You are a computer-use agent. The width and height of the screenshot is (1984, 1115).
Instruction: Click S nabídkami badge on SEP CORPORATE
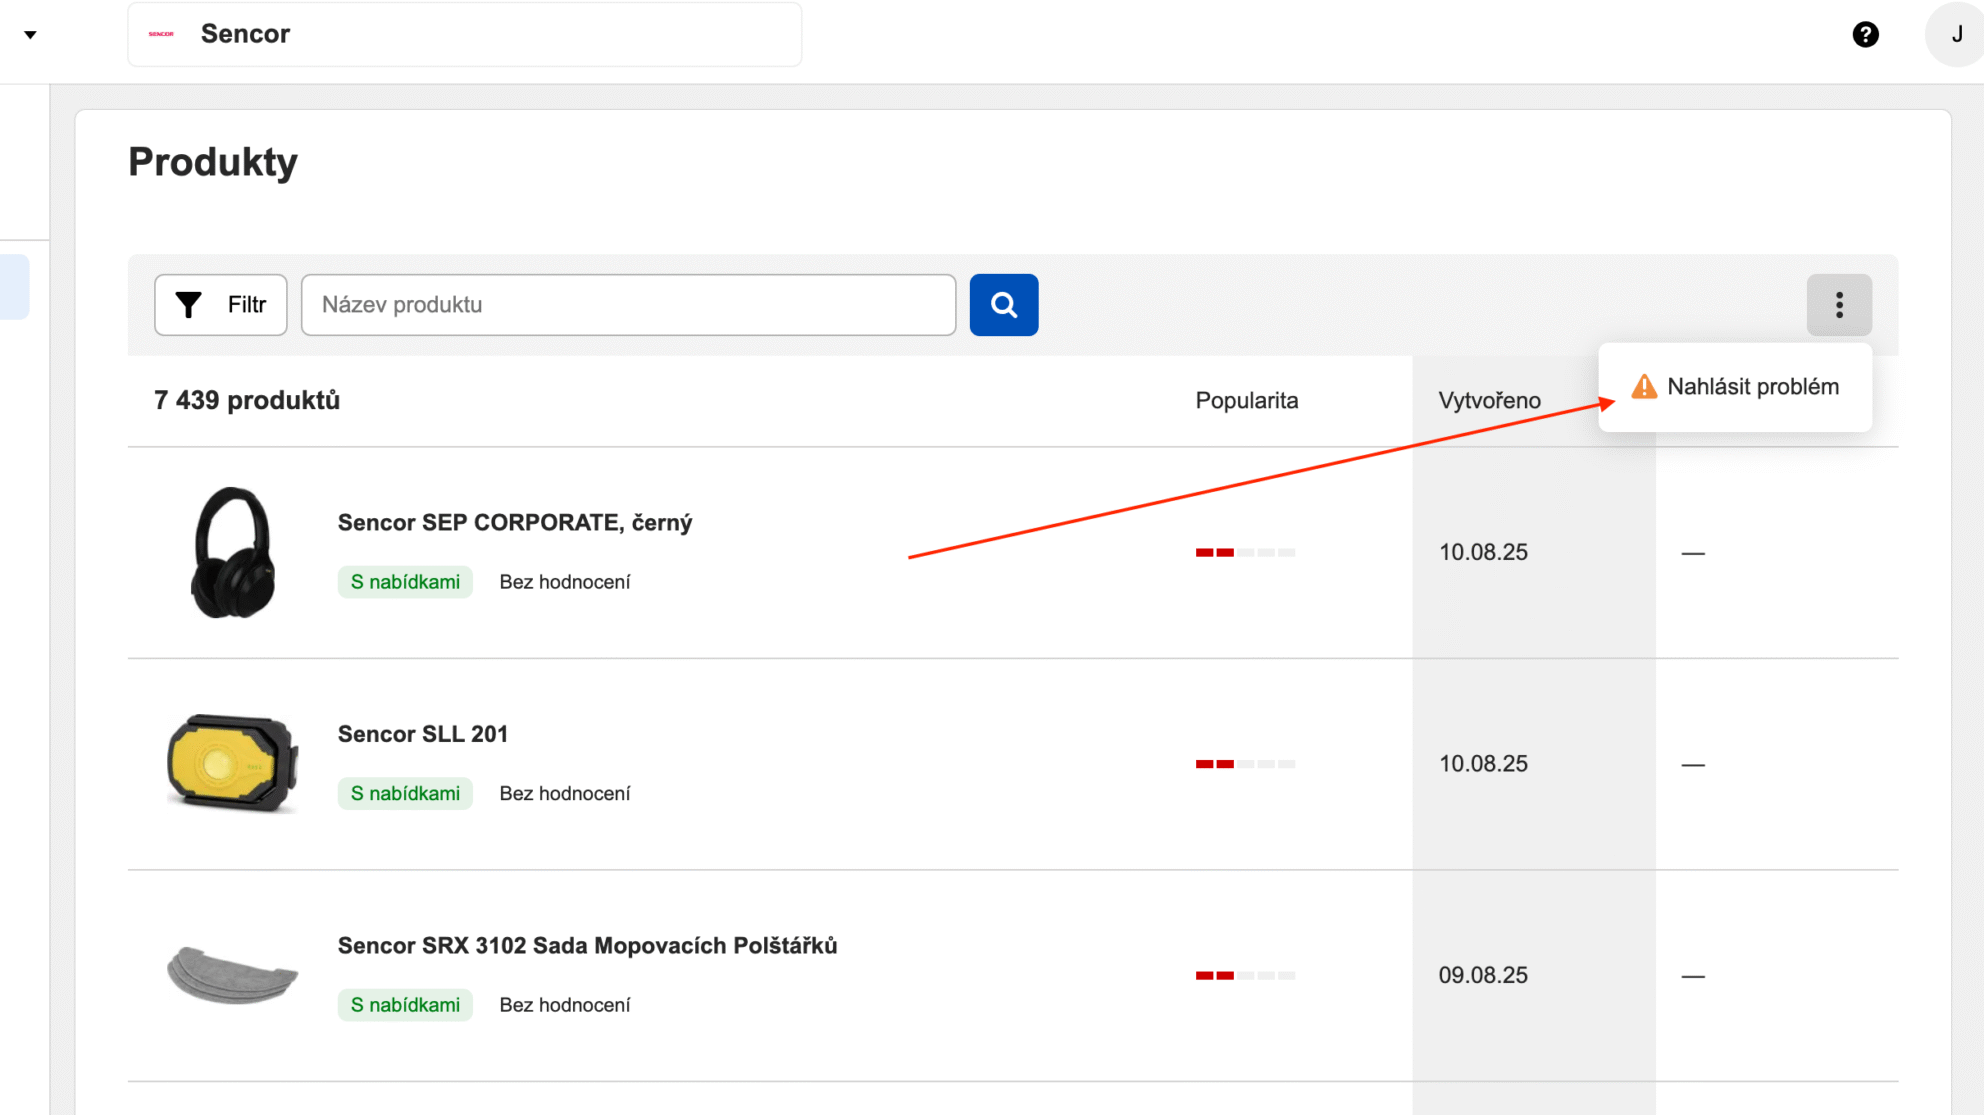(405, 582)
